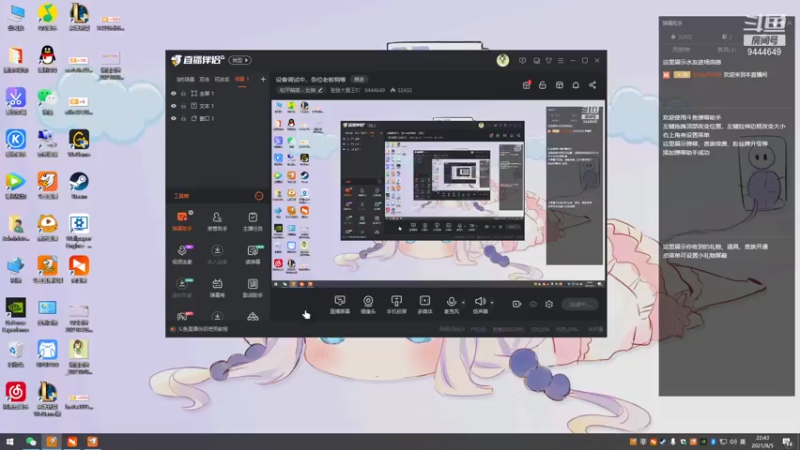Screen dimensions: 800x450
Task: Open the user avatar in the title bar
Action: pos(503,60)
